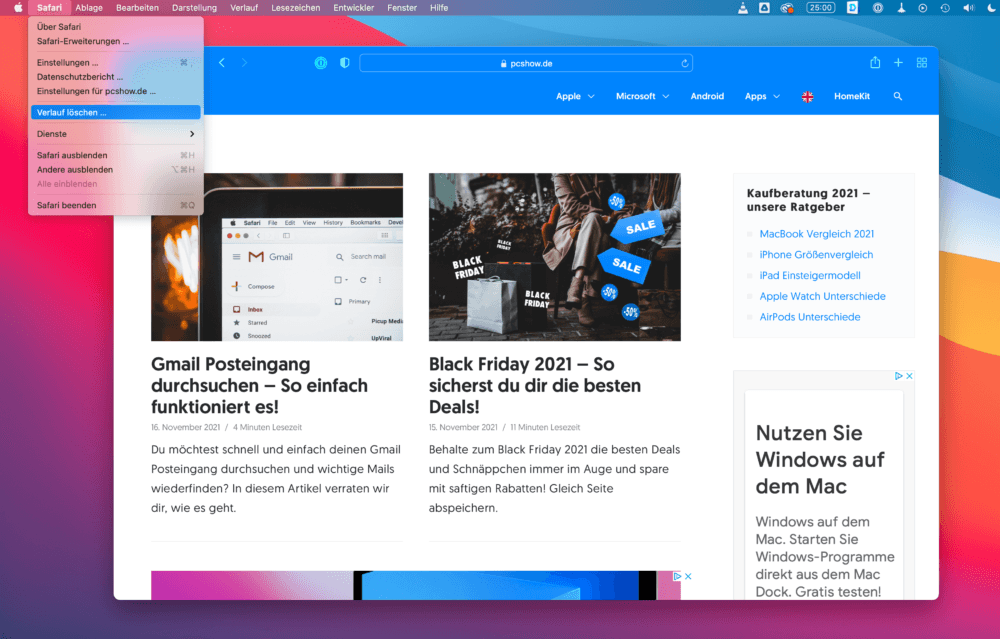
Task: Click the pcshow.de address bar
Action: coord(526,63)
